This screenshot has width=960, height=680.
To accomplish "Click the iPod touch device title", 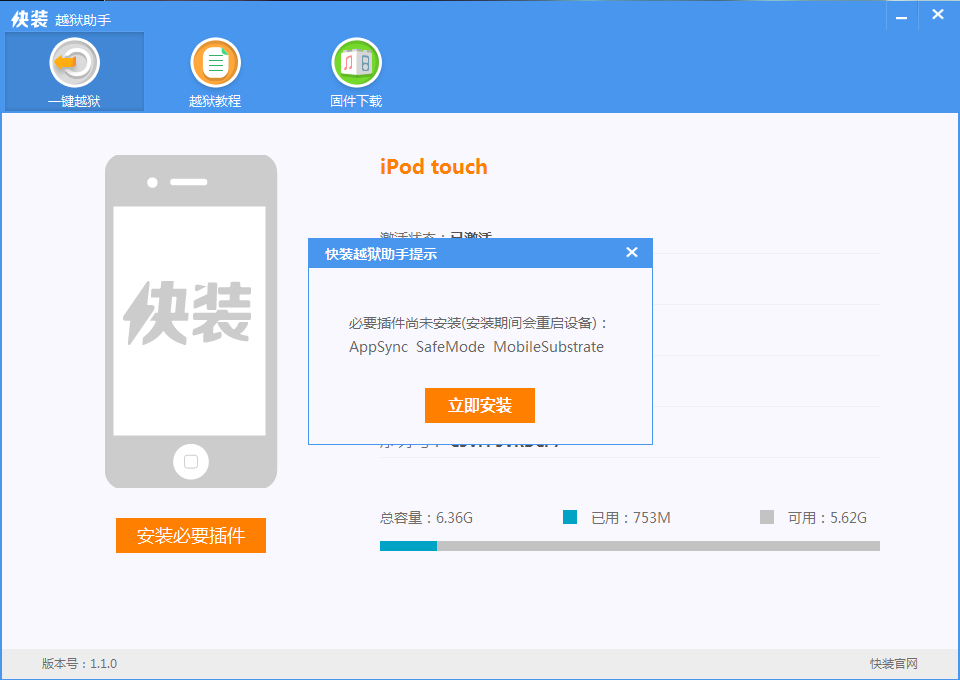I will [433, 166].
